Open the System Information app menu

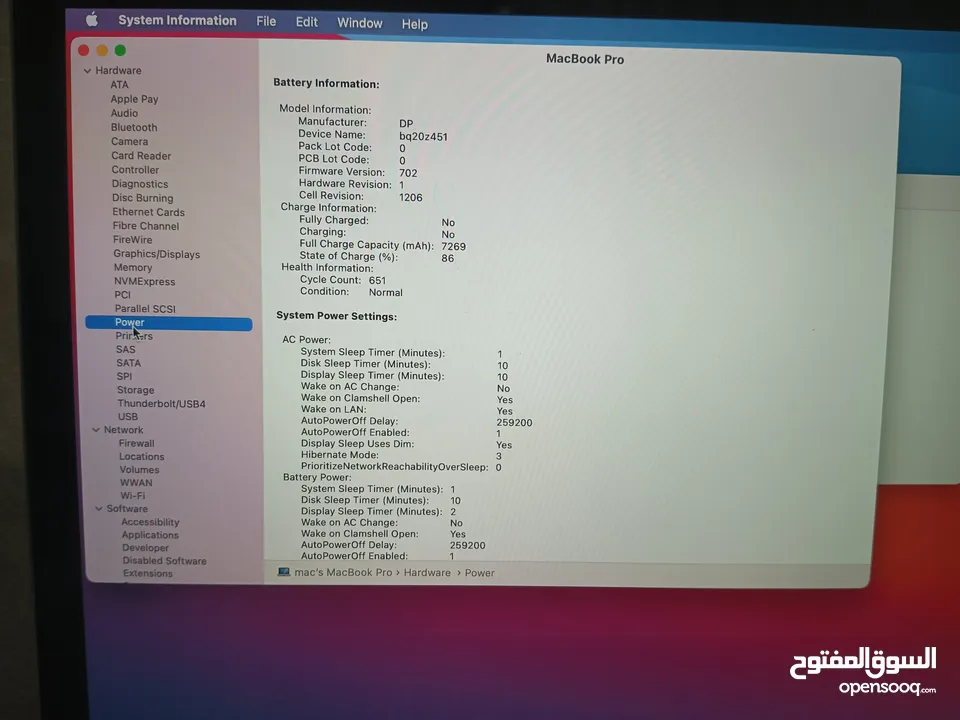[x=177, y=20]
